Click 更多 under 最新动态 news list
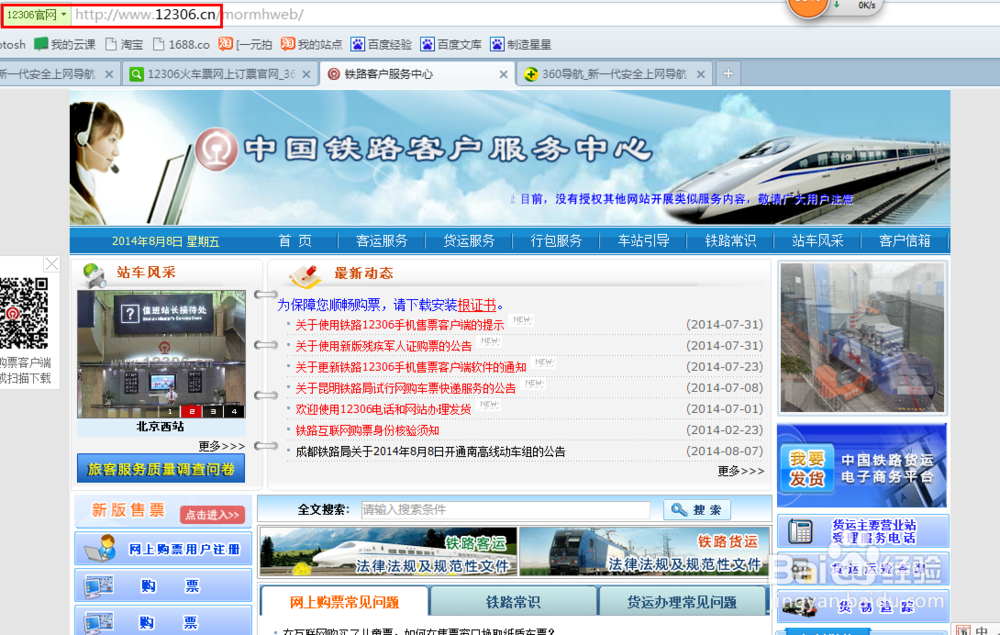This screenshot has width=1000, height=635. click(x=740, y=471)
